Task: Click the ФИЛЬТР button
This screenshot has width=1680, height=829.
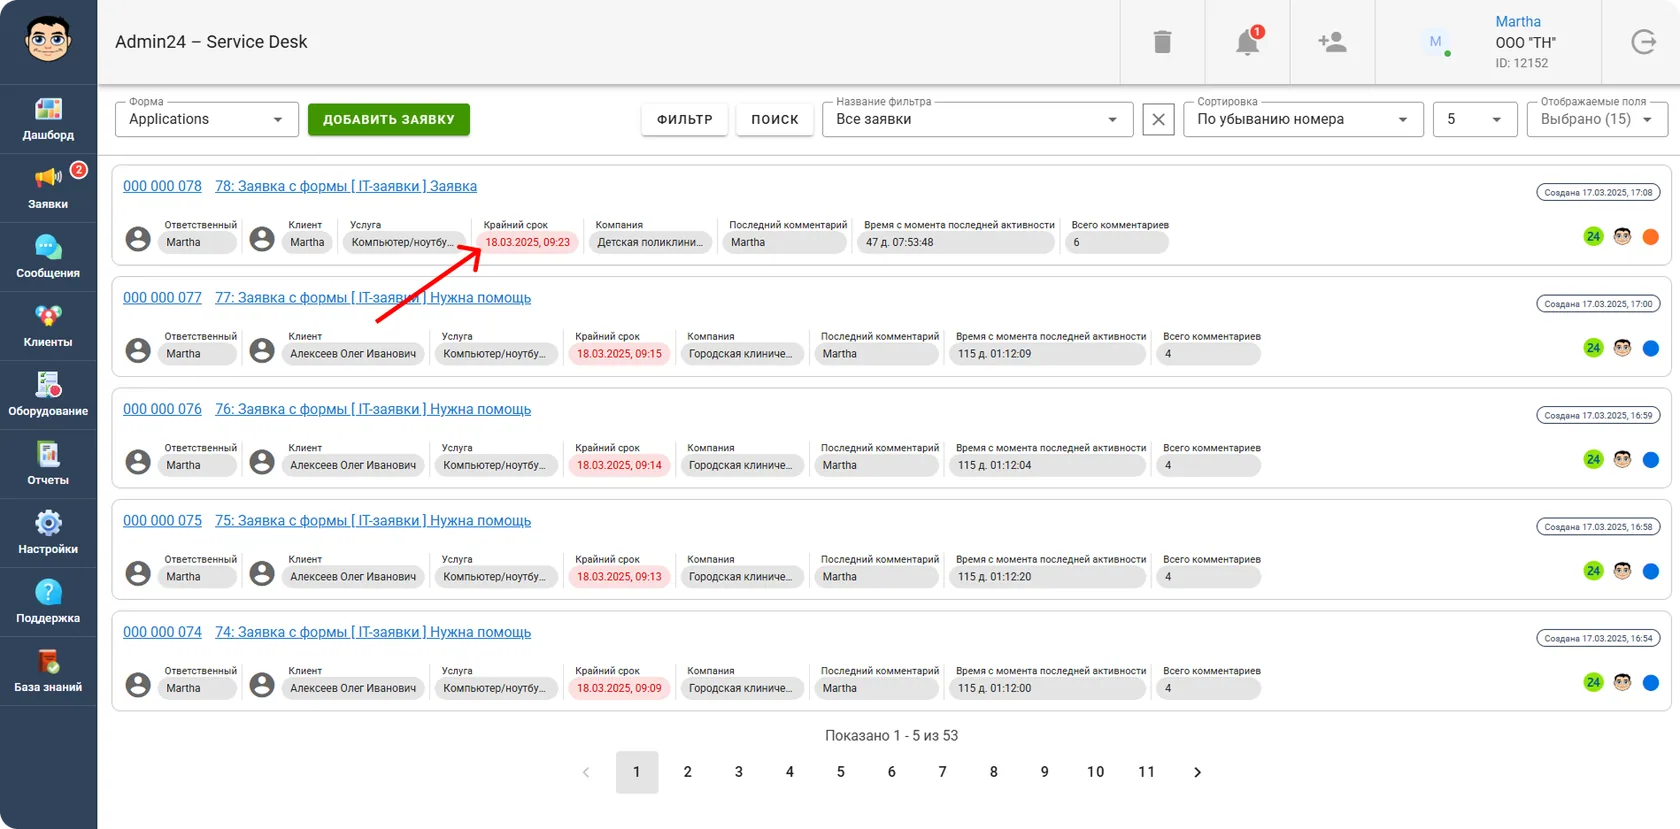Action: click(x=685, y=119)
